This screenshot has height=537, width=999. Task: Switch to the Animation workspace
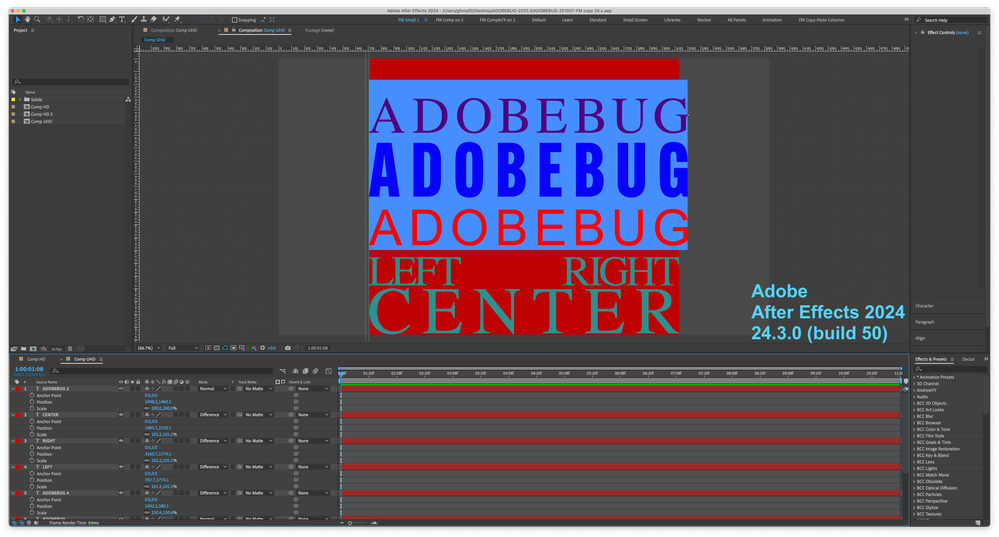point(772,20)
